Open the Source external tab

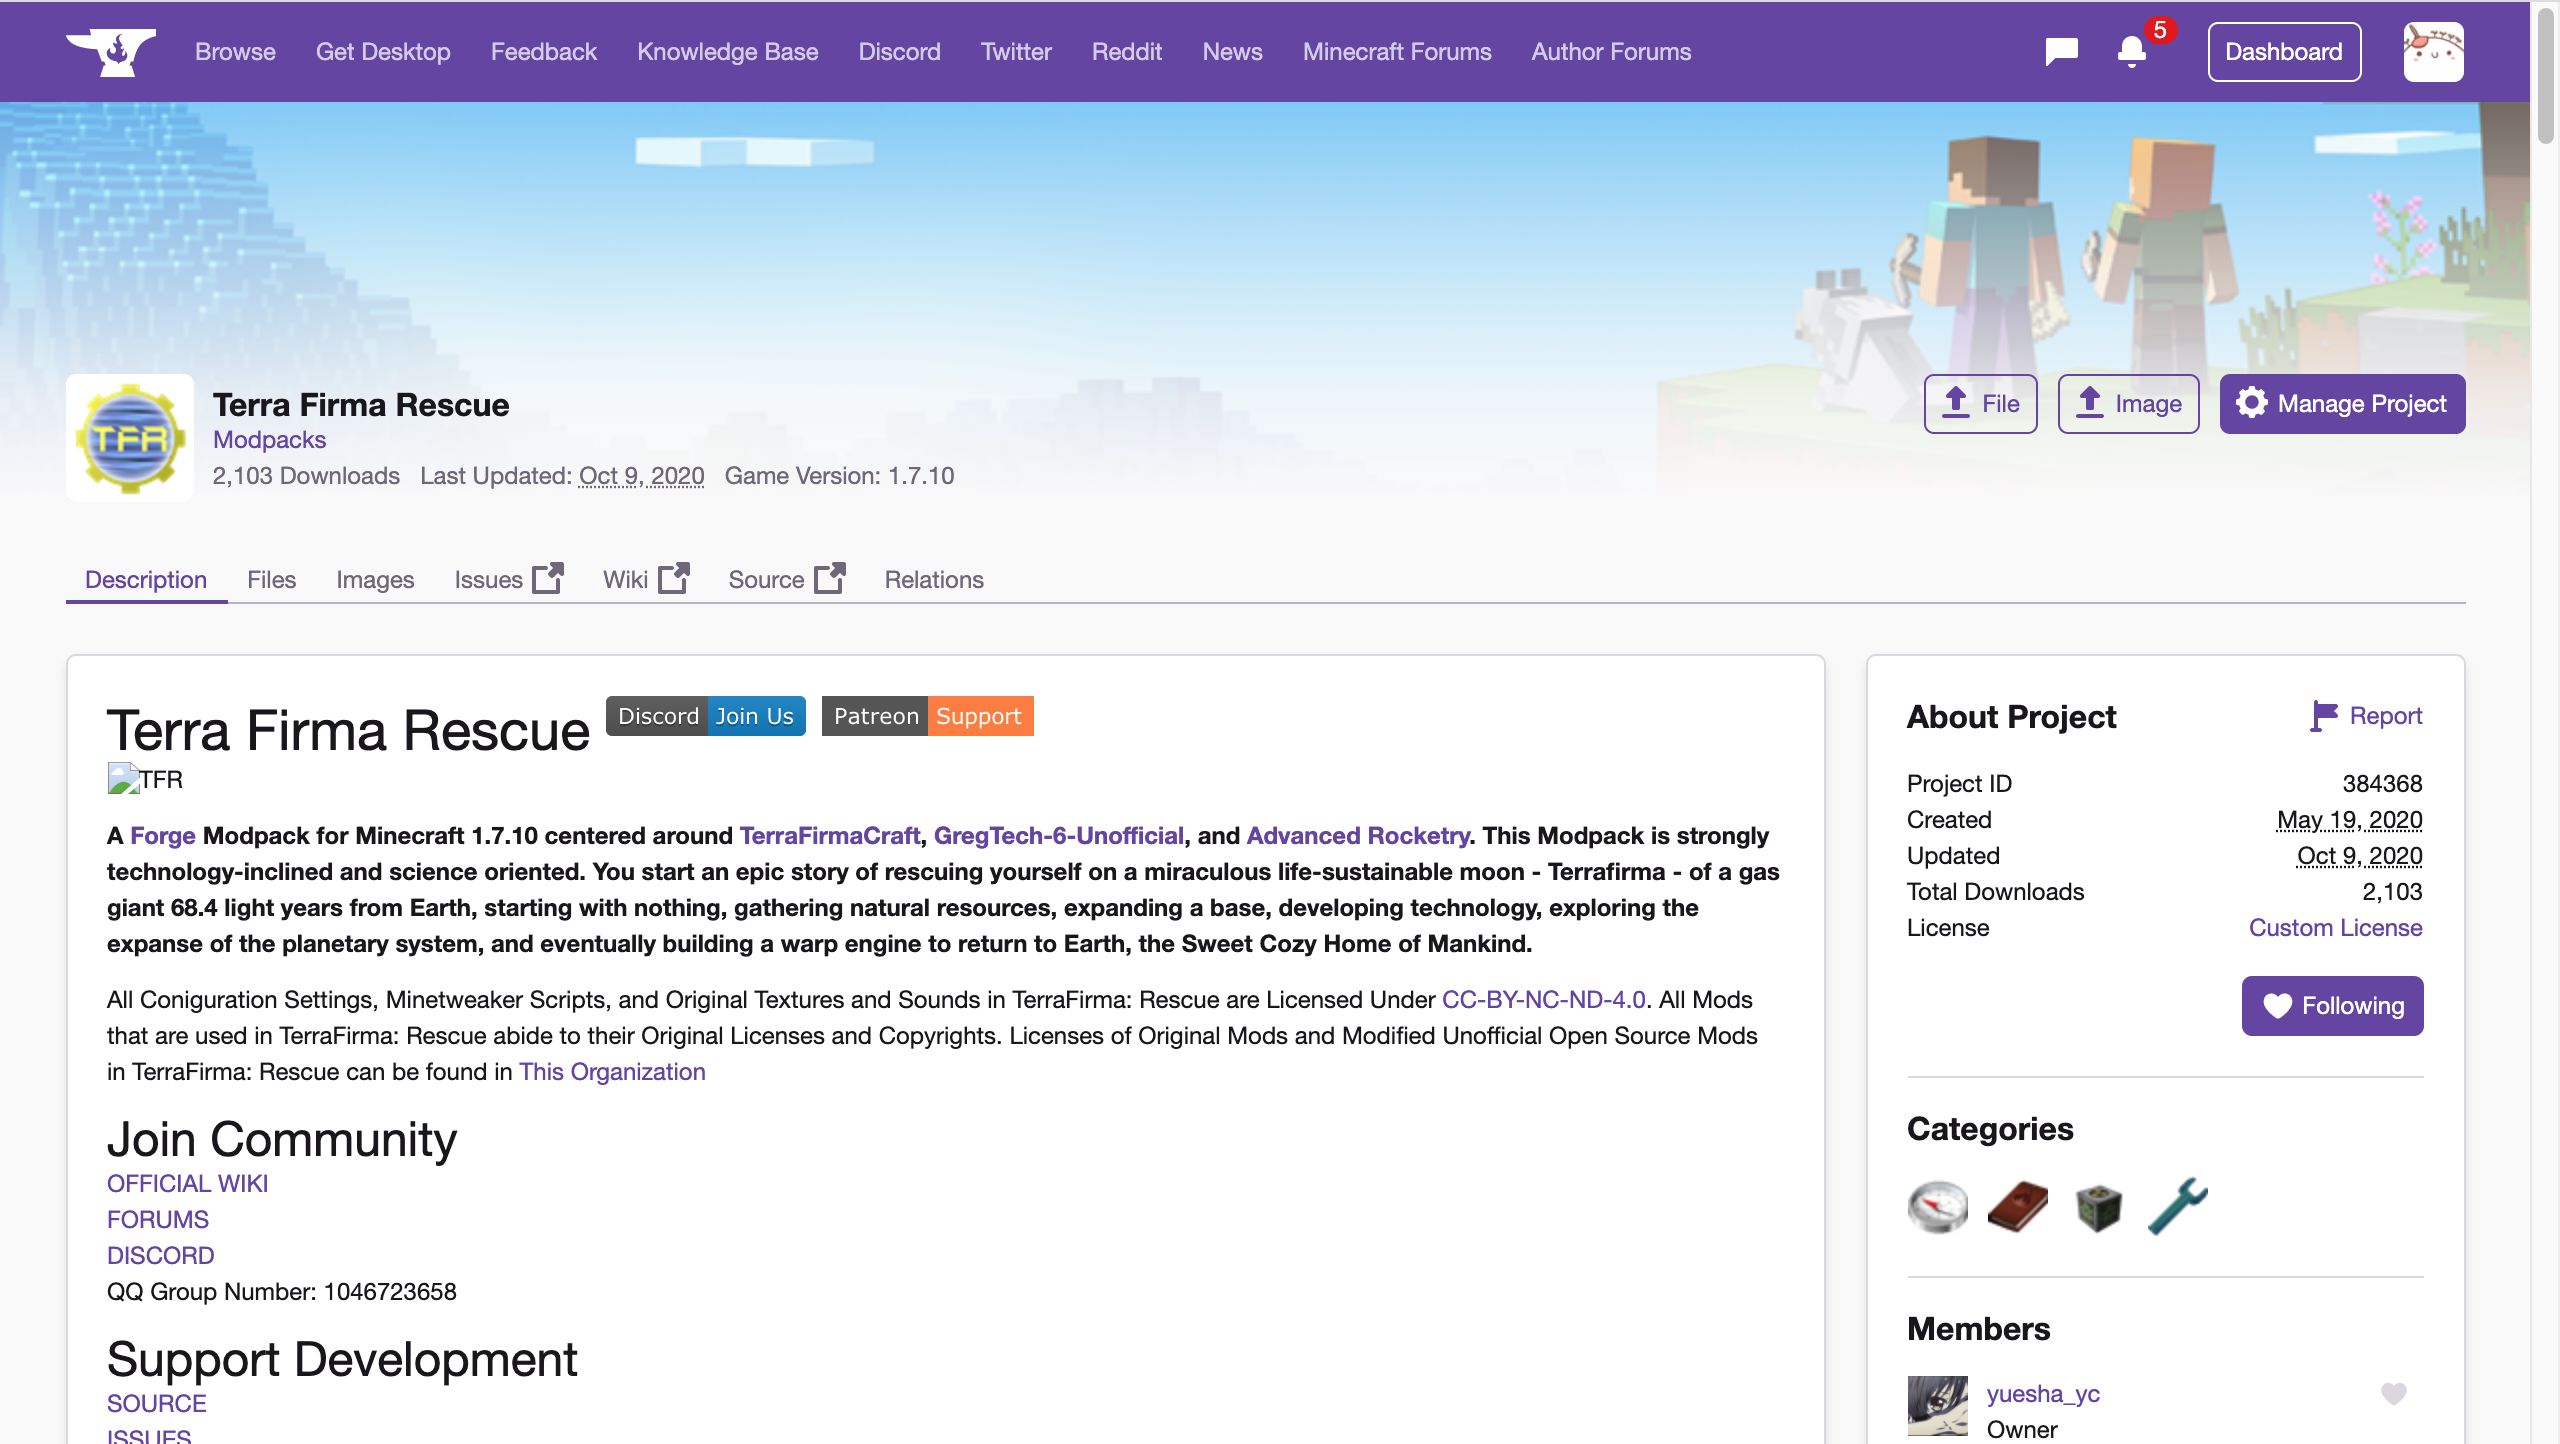[x=786, y=580]
